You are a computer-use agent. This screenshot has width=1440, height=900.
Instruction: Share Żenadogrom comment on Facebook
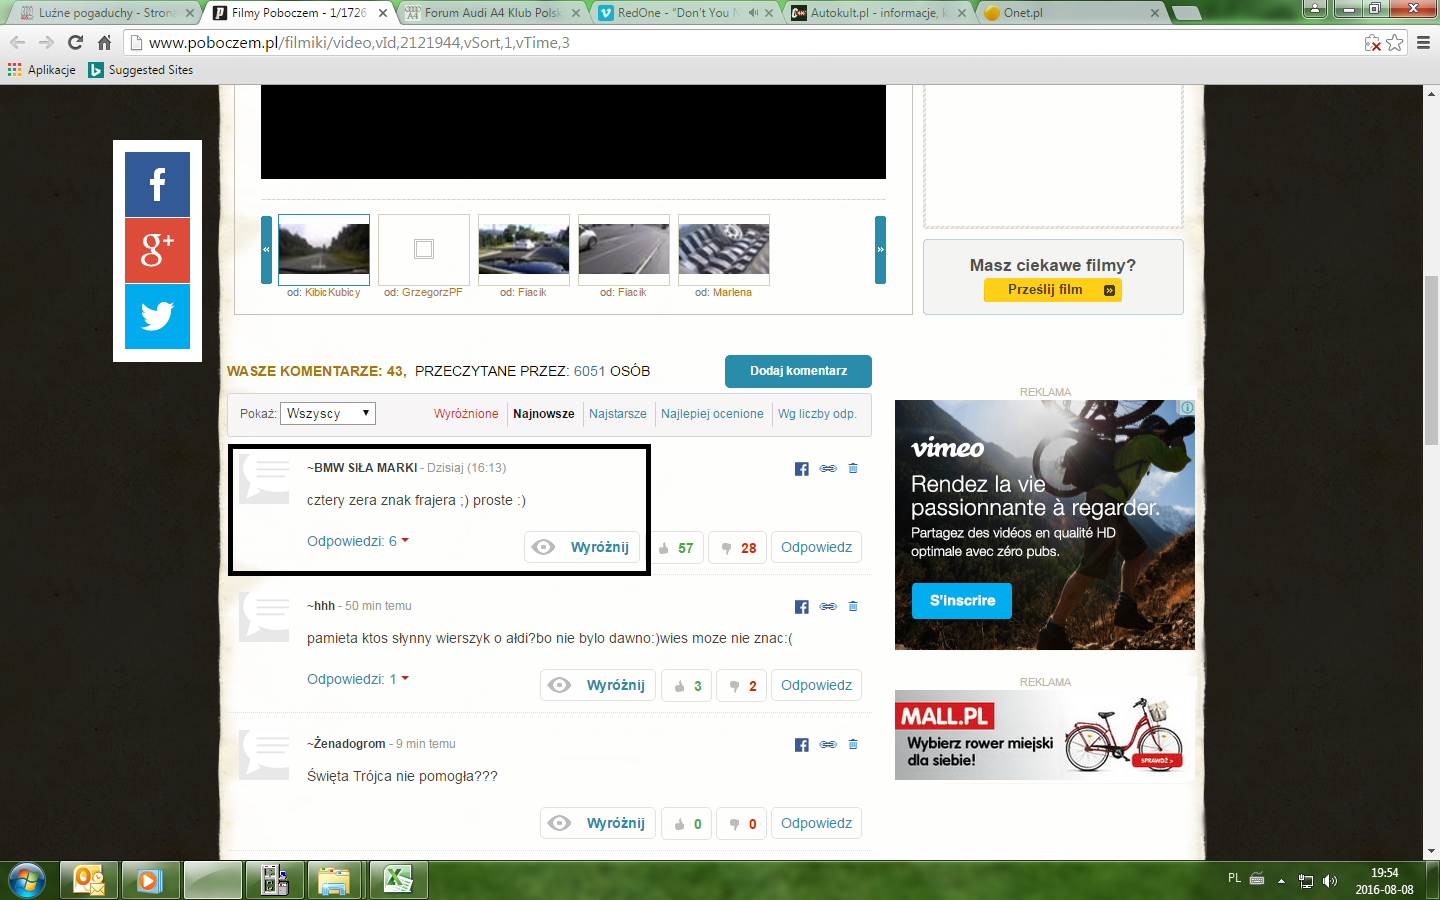pyautogui.click(x=801, y=745)
